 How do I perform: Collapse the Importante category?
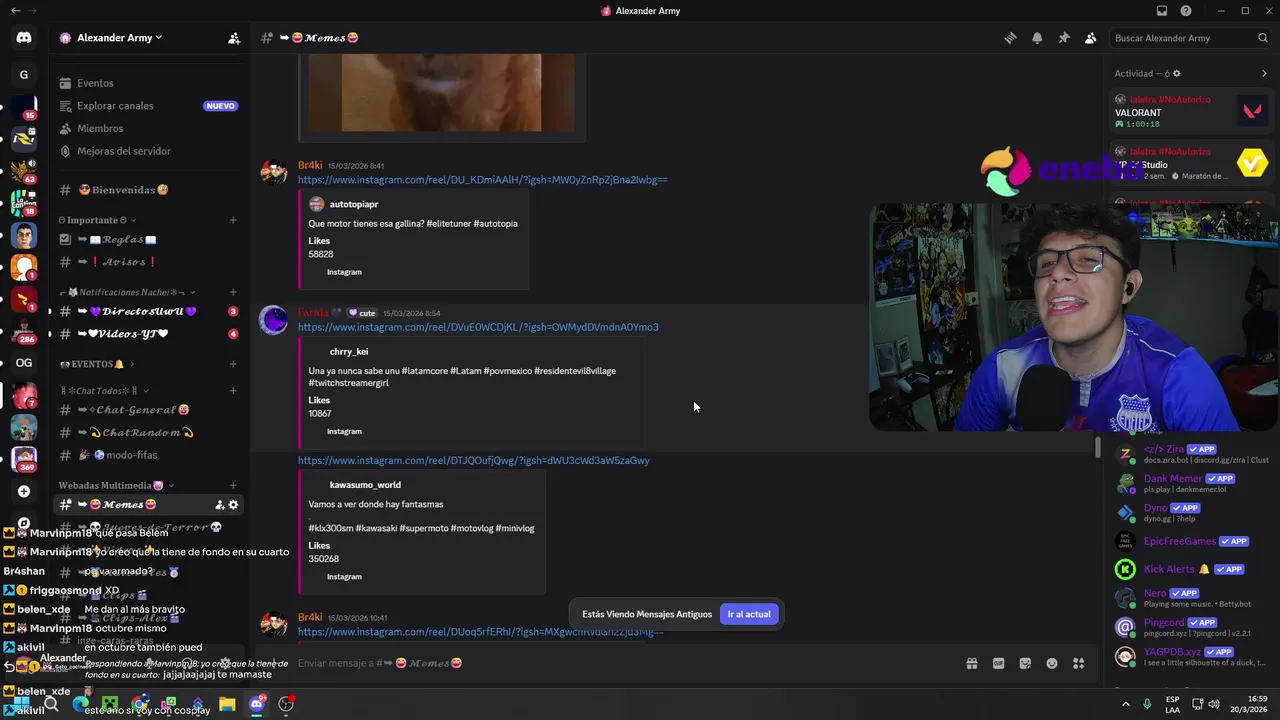click(97, 220)
